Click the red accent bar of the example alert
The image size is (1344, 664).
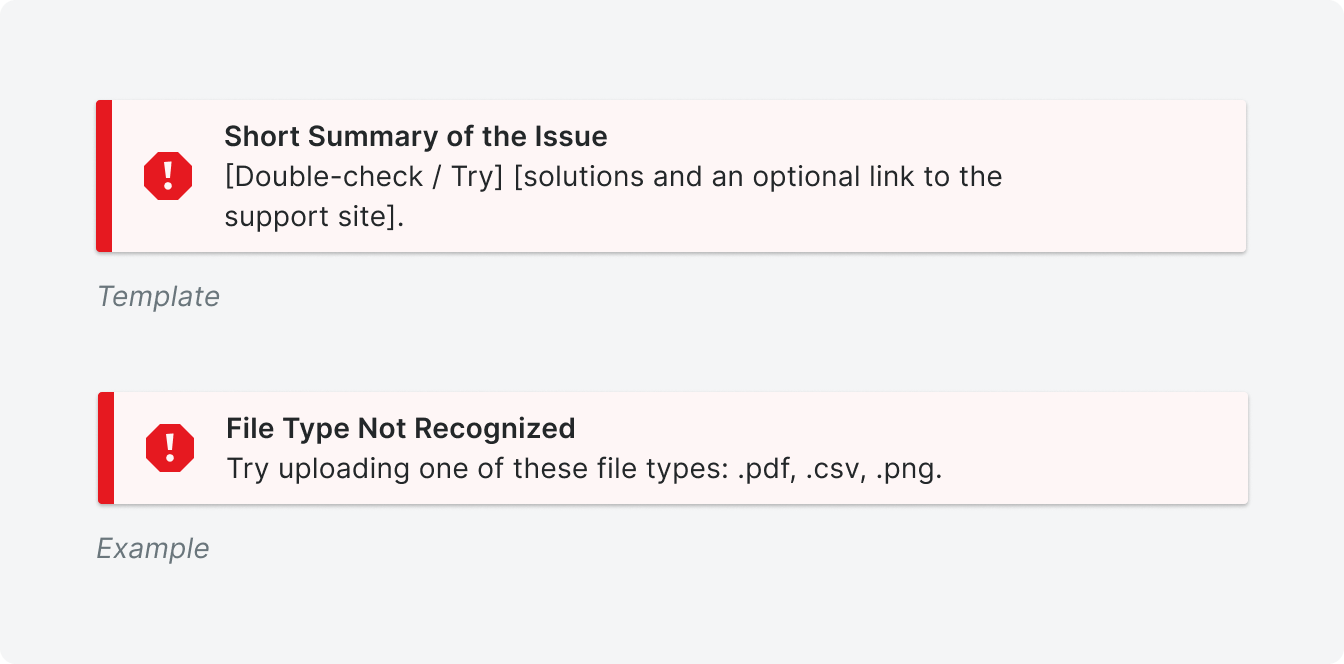[106, 448]
